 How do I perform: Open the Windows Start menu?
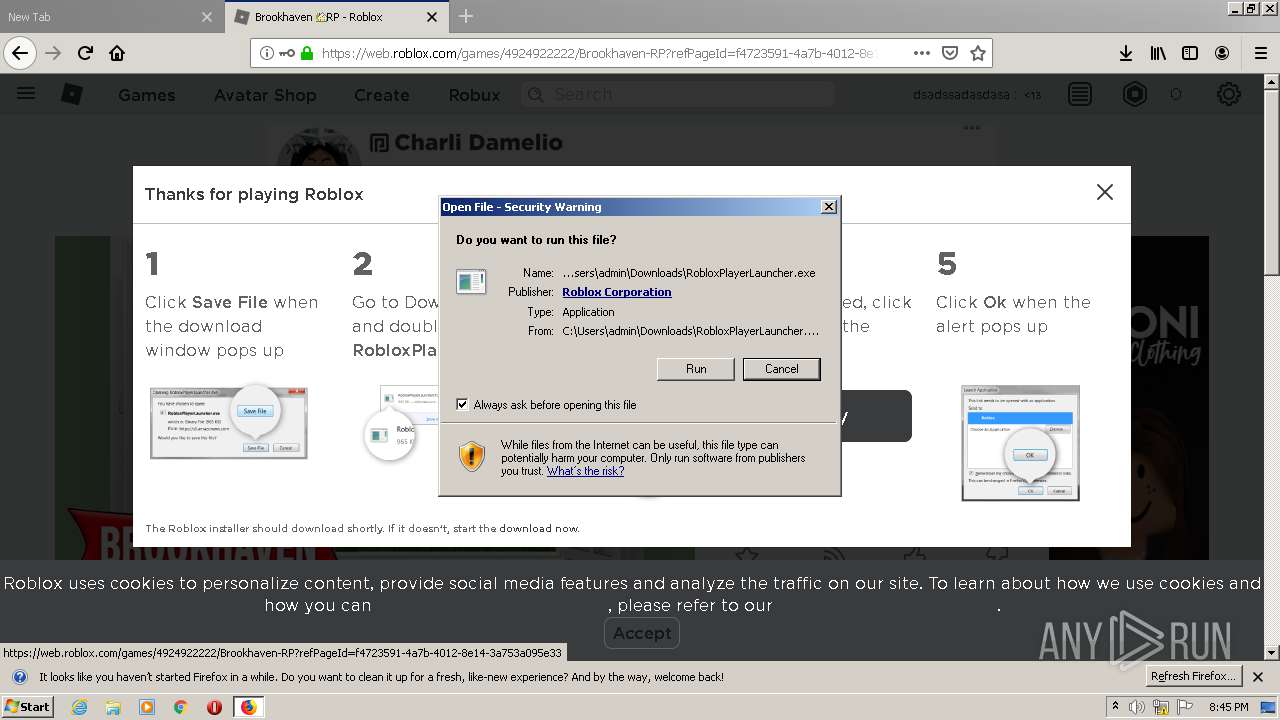tap(27, 706)
